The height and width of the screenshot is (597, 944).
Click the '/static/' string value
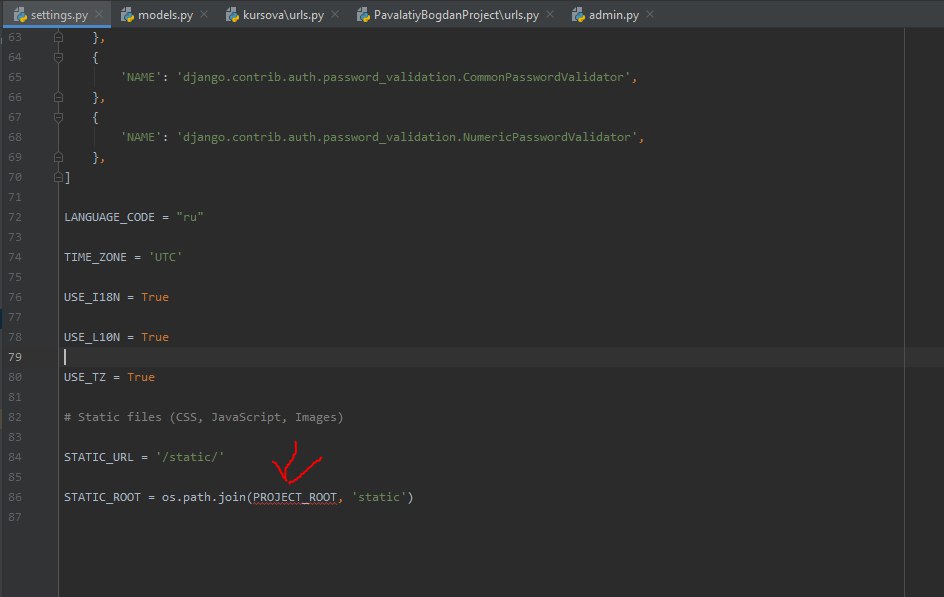[190, 457]
